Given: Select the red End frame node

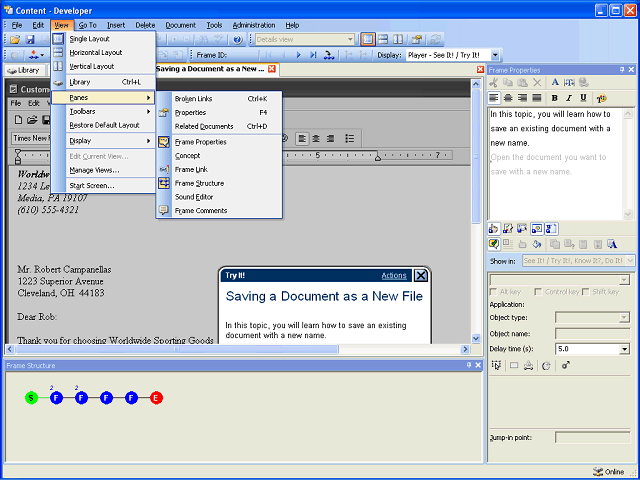Looking at the screenshot, I should [x=156, y=398].
